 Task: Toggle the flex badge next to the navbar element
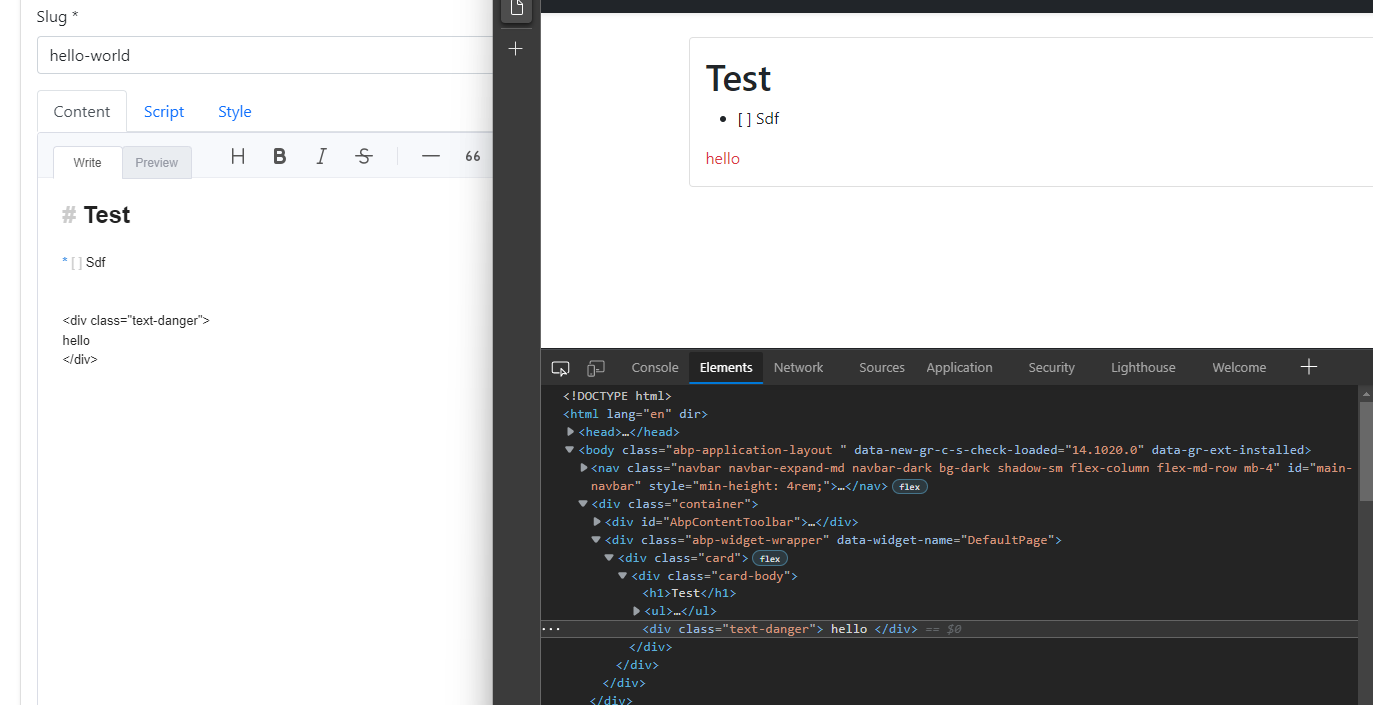tap(909, 486)
